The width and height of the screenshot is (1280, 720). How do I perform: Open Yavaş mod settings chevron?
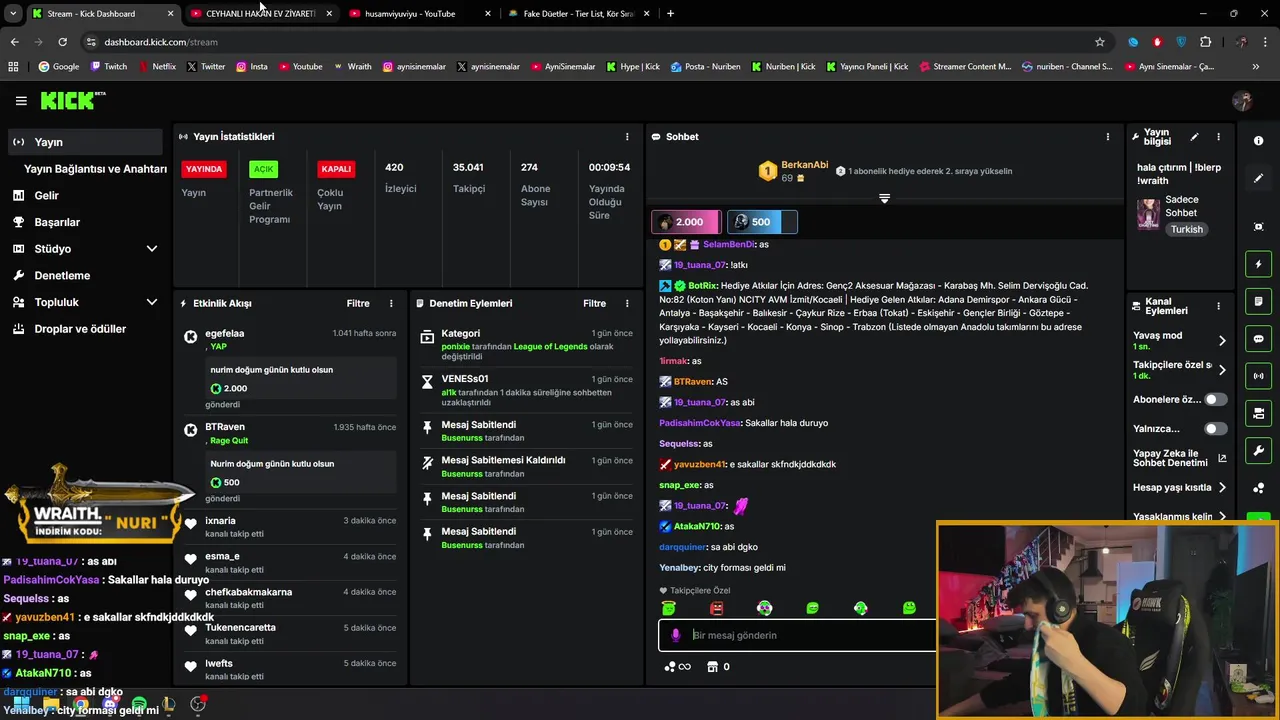(1222, 340)
